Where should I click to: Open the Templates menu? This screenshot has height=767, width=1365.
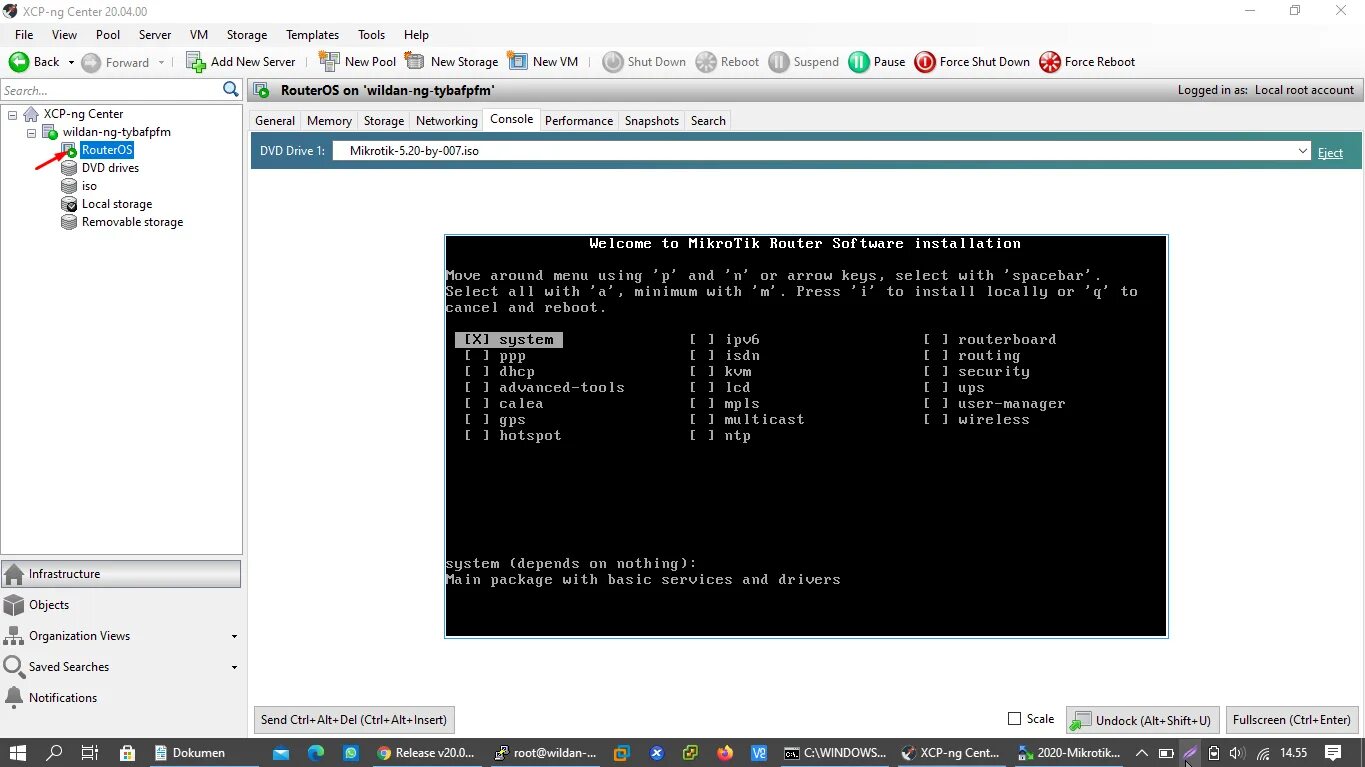click(x=312, y=34)
